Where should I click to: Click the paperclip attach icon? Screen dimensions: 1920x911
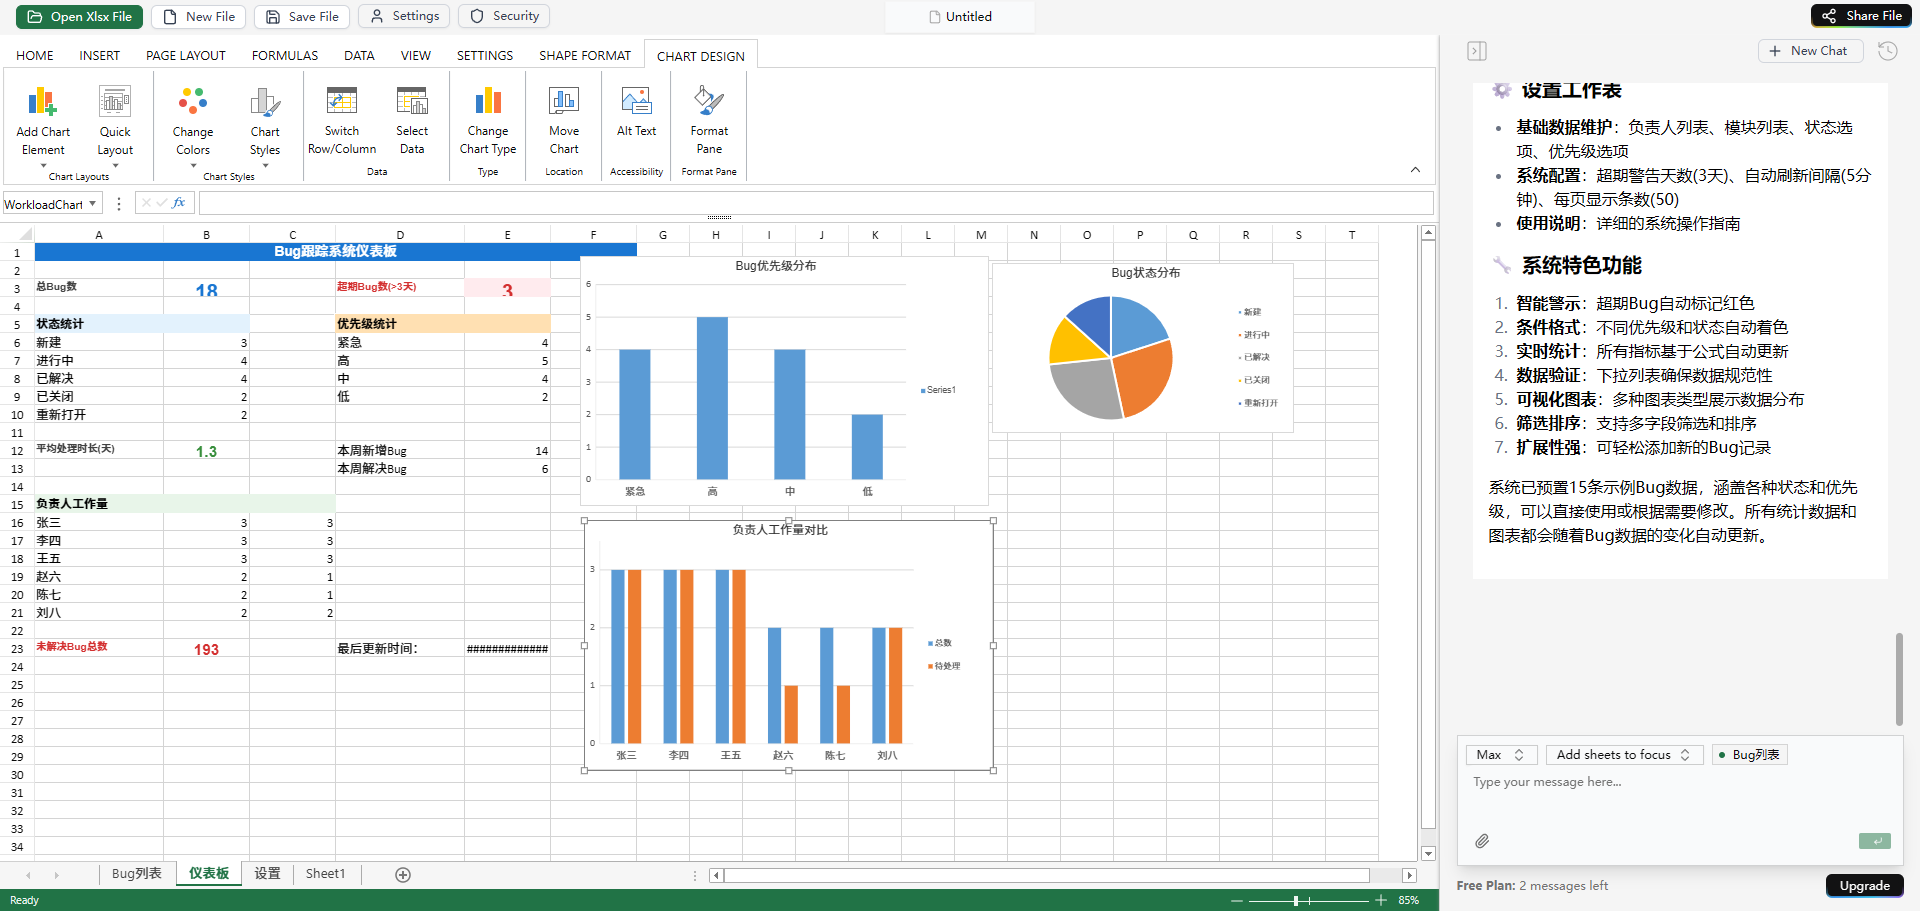(1482, 841)
